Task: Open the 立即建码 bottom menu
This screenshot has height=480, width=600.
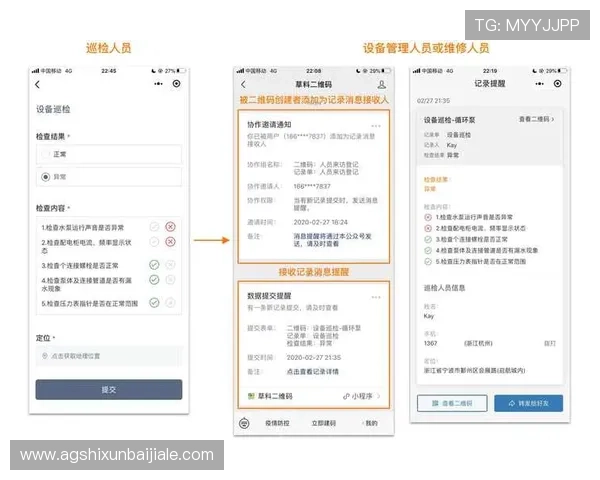Action: tap(324, 423)
